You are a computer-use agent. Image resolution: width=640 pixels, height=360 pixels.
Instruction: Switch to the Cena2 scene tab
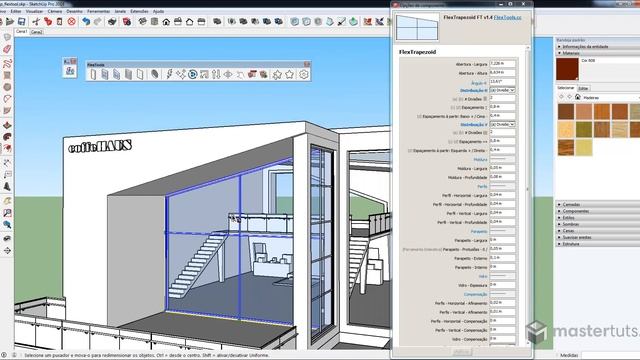pyautogui.click(x=37, y=32)
